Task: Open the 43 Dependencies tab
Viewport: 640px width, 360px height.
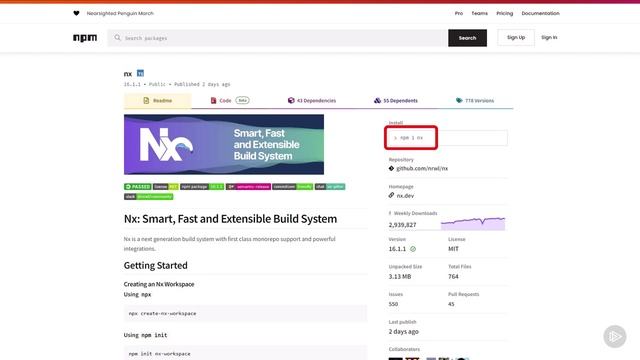Action: click(312, 100)
